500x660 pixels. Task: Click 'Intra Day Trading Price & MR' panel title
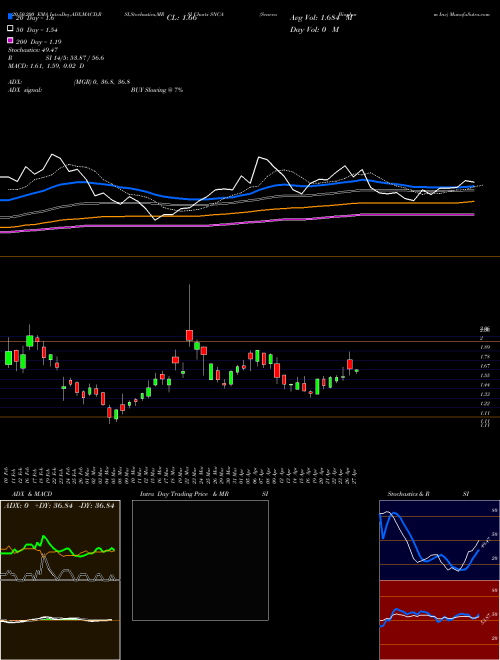pyautogui.click(x=184, y=494)
